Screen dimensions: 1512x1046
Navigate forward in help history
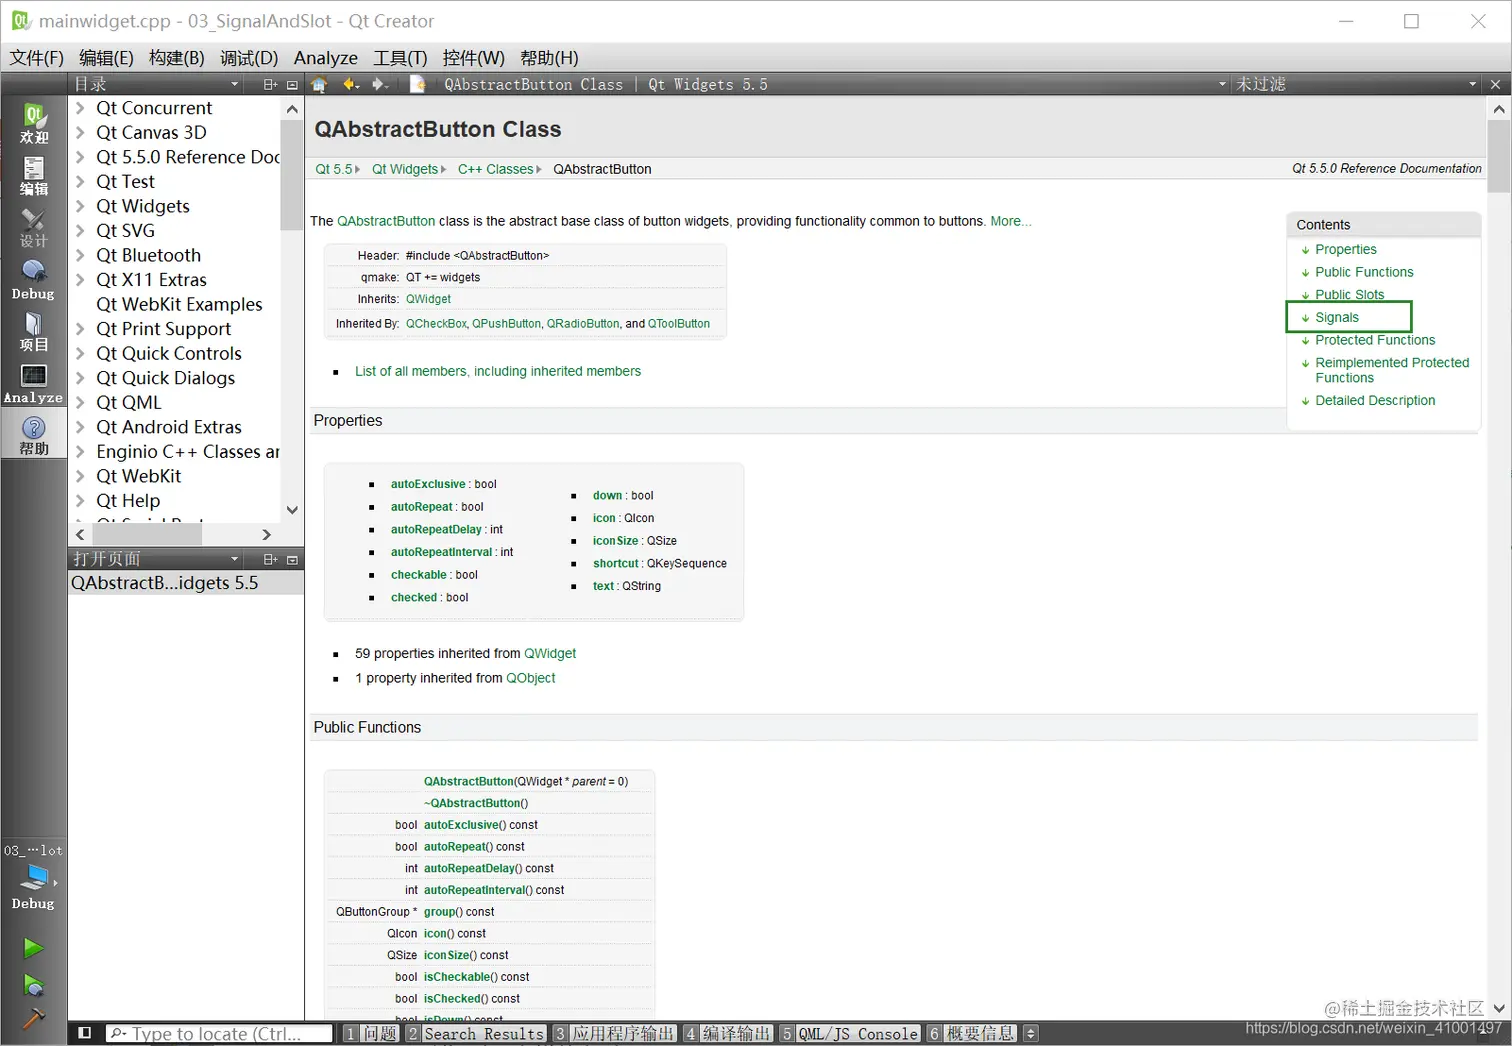tap(380, 84)
